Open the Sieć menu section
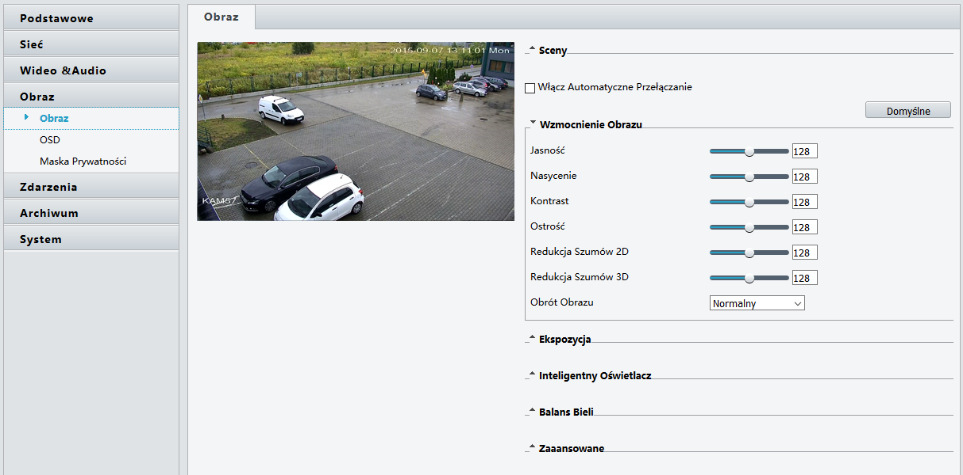 tap(91, 44)
